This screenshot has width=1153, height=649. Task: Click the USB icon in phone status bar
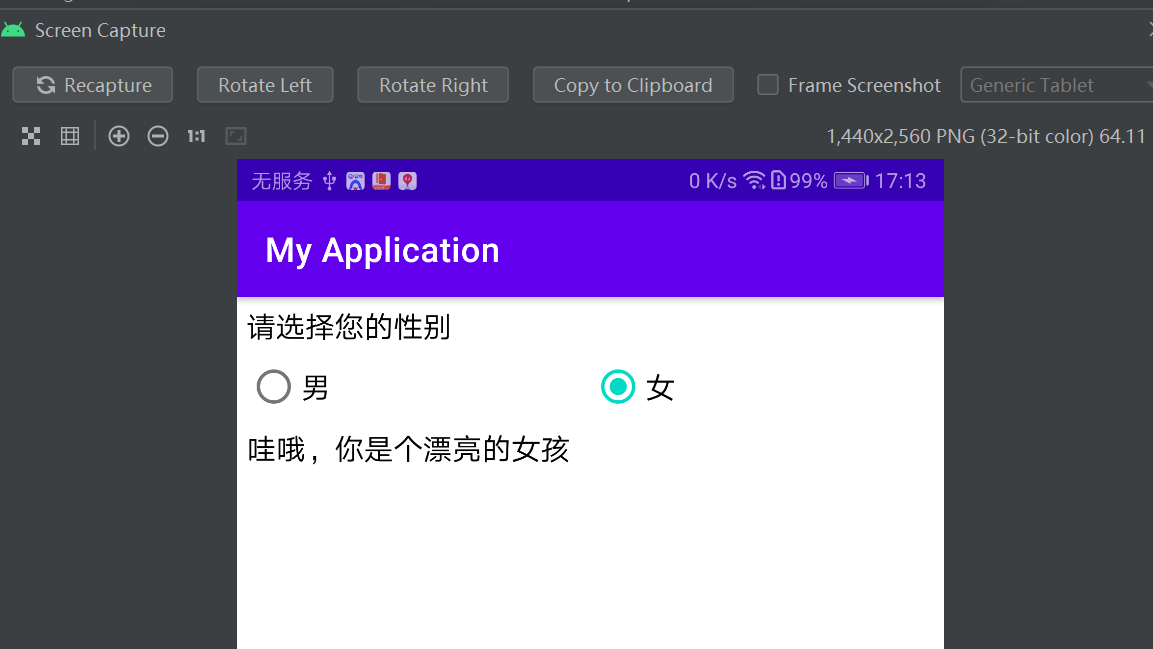click(329, 181)
